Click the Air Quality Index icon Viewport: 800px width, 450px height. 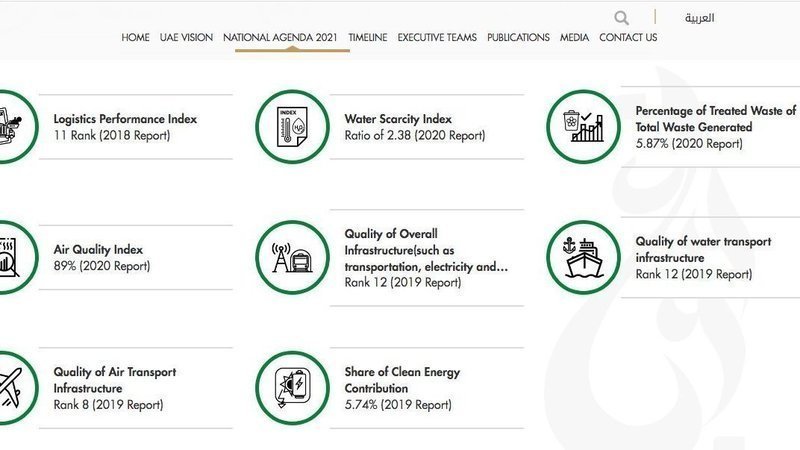tap(10, 257)
